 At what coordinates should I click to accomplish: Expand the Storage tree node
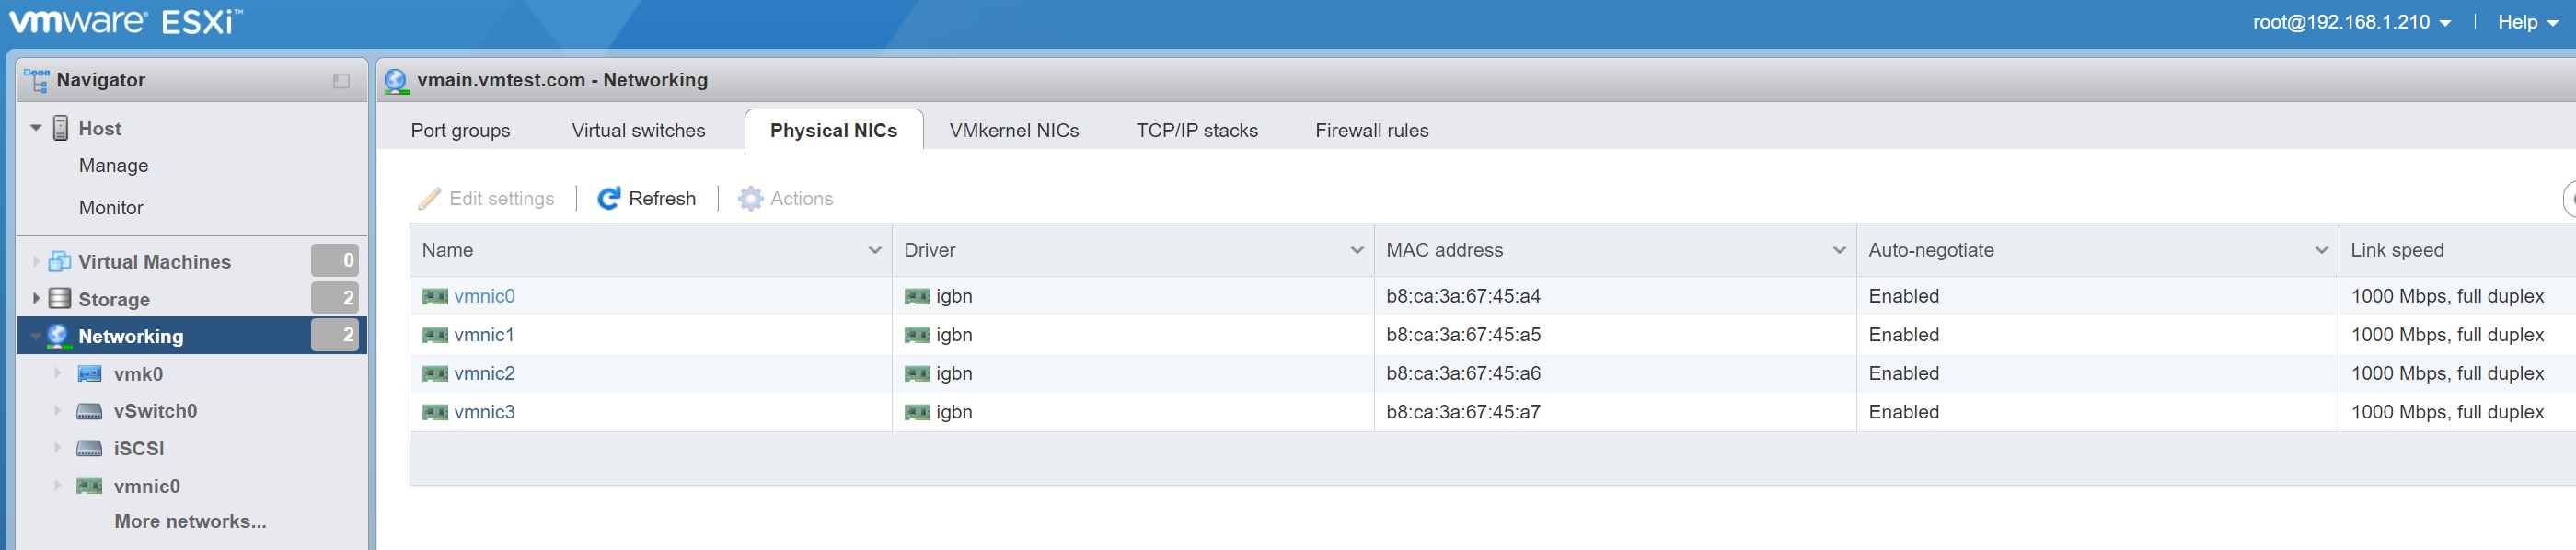pyautogui.click(x=36, y=299)
